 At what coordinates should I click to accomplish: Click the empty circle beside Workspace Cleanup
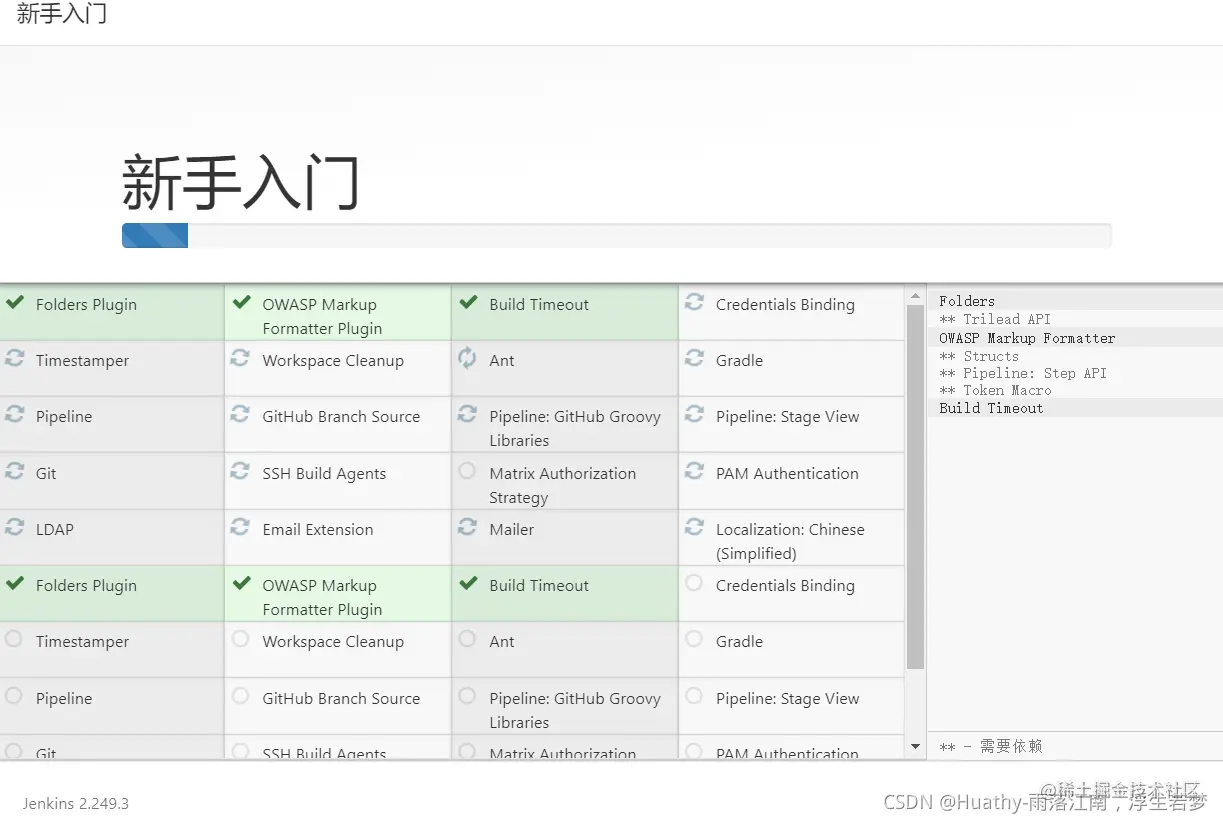coord(240,638)
